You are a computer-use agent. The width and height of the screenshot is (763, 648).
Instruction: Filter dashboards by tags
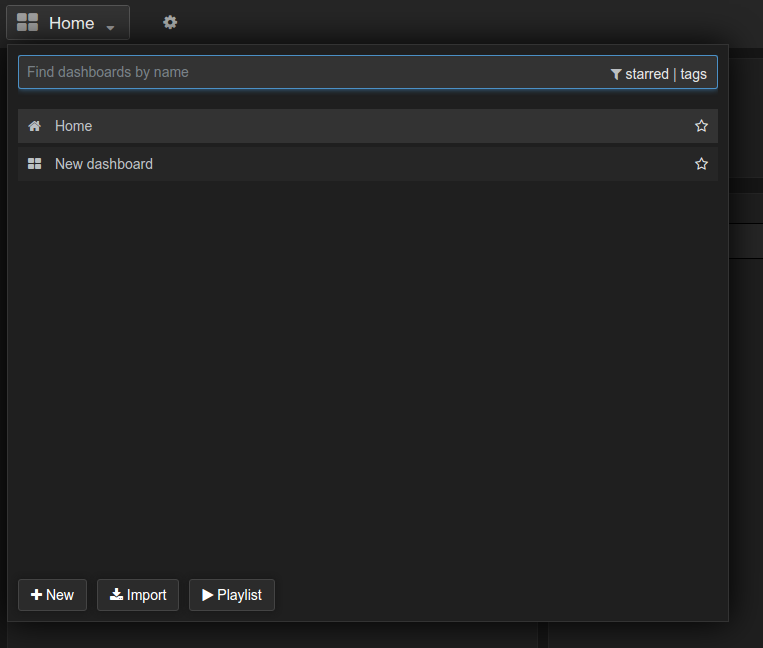(x=693, y=74)
